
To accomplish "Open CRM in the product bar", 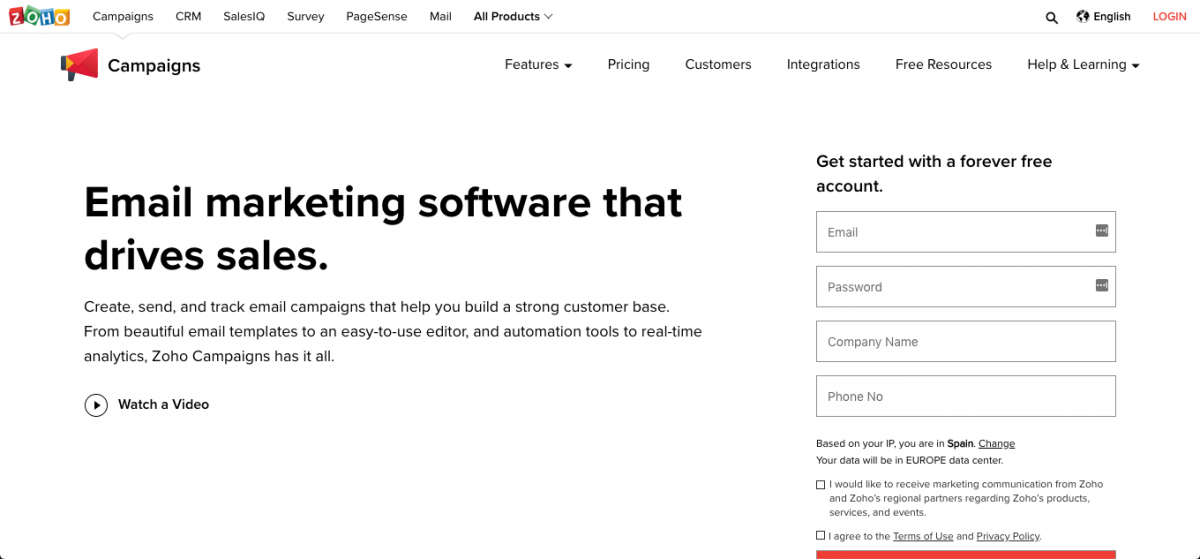I will [188, 17].
